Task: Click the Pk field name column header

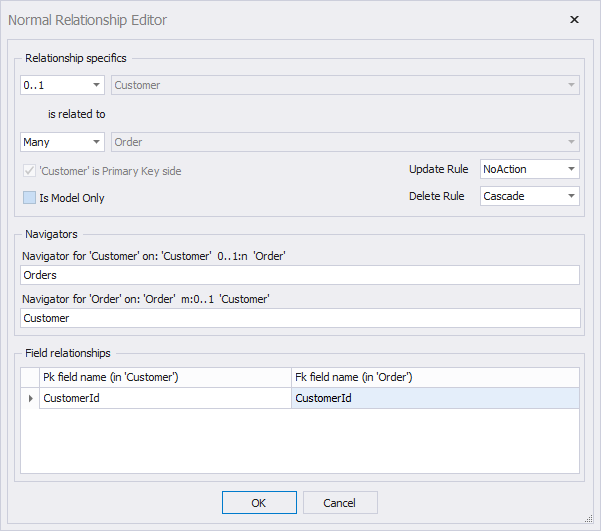Action: [165, 377]
